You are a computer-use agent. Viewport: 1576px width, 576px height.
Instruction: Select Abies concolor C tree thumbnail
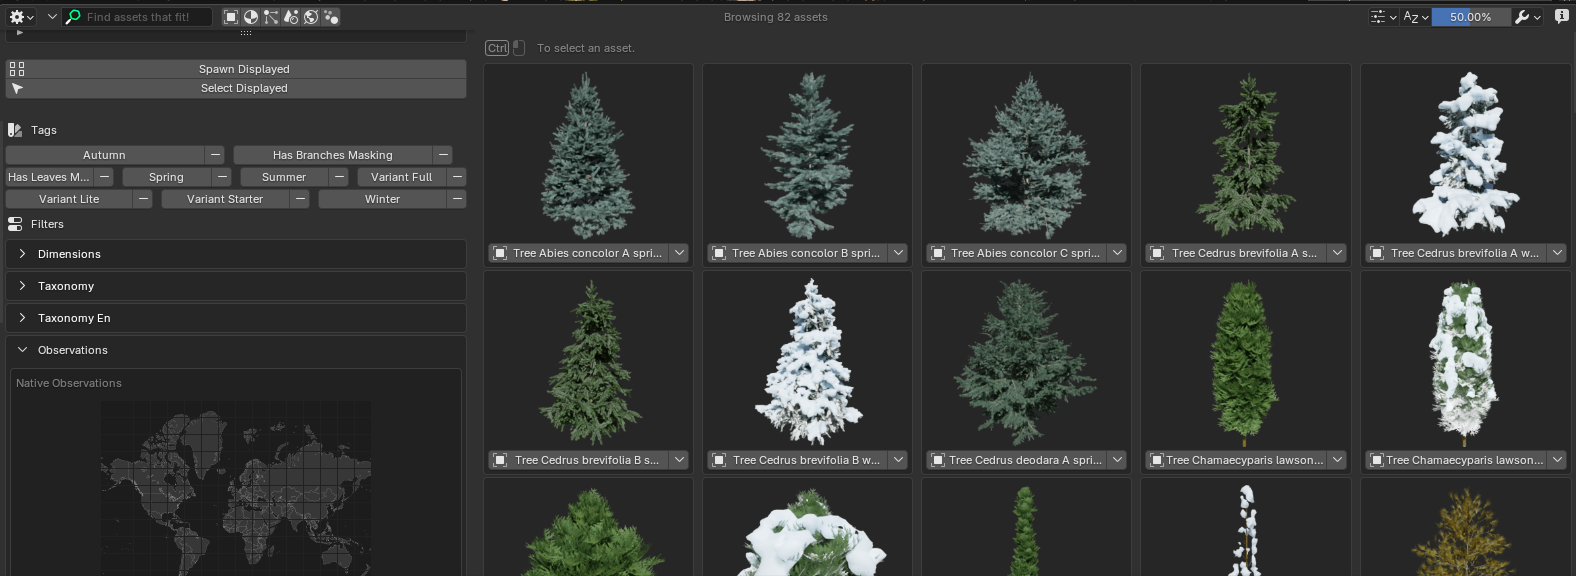(1026, 155)
